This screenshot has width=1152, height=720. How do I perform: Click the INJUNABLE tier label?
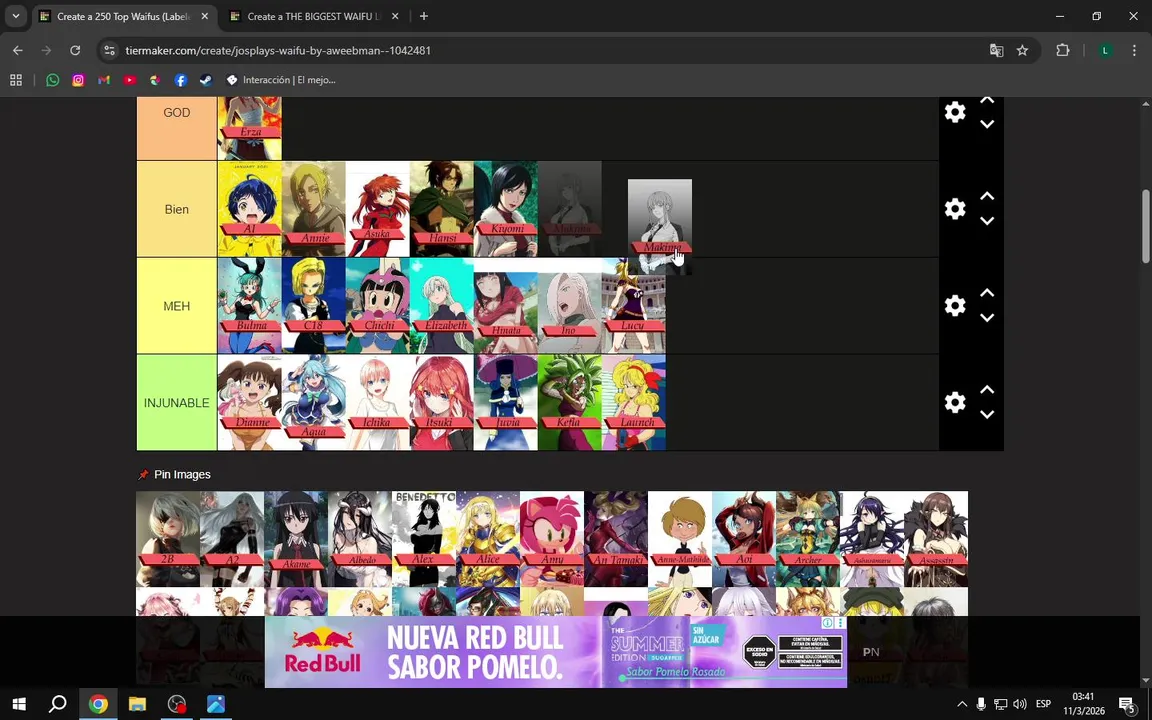[176, 403]
